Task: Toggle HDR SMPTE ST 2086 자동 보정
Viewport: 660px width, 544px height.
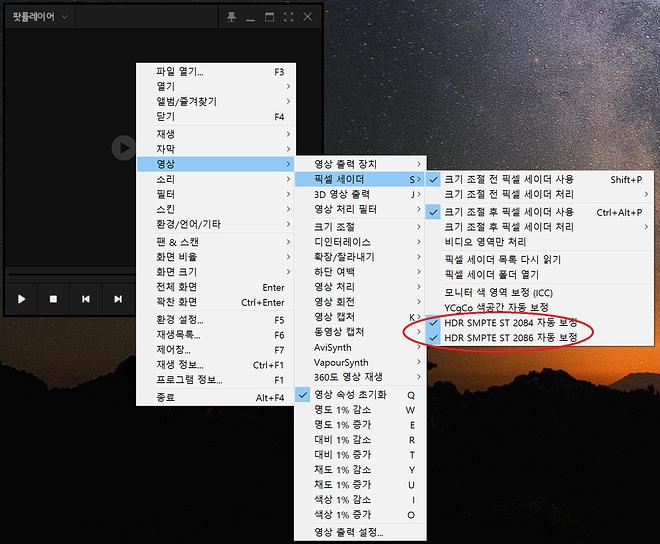Action: [540, 338]
